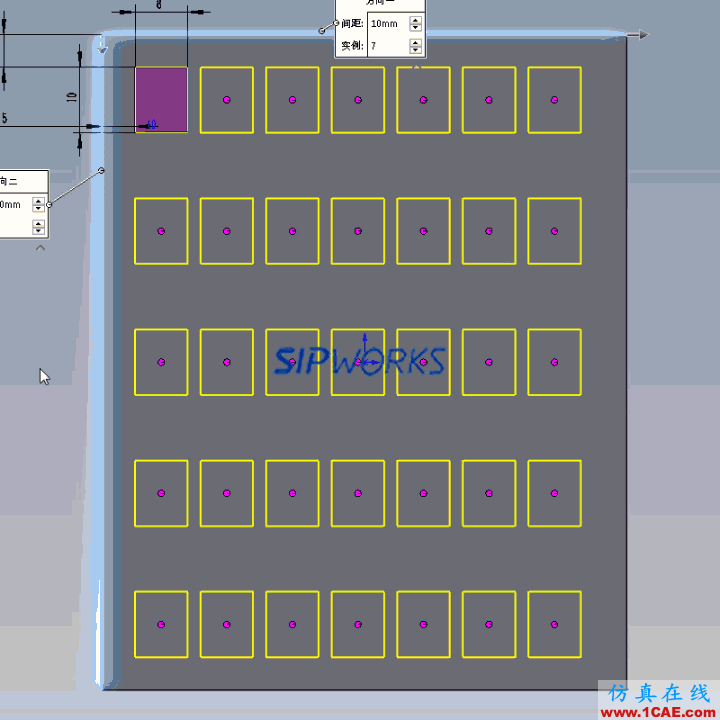Lower the direction-two 0mm spacing with down arrow
720x720 pixels.
pyautogui.click(x=39, y=208)
